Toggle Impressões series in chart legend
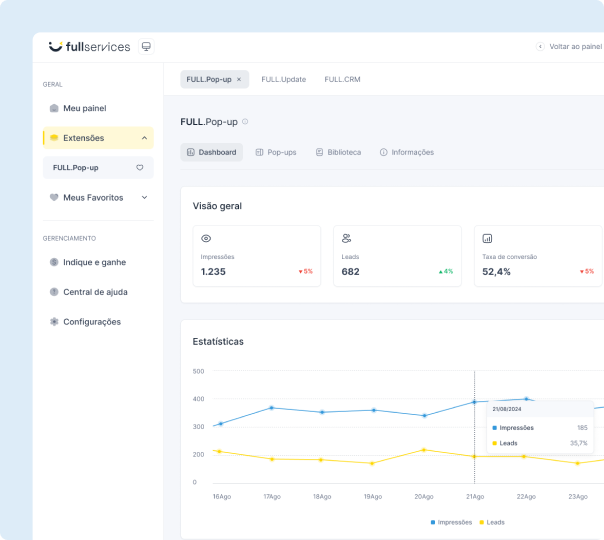604x540 pixels. pos(451,522)
